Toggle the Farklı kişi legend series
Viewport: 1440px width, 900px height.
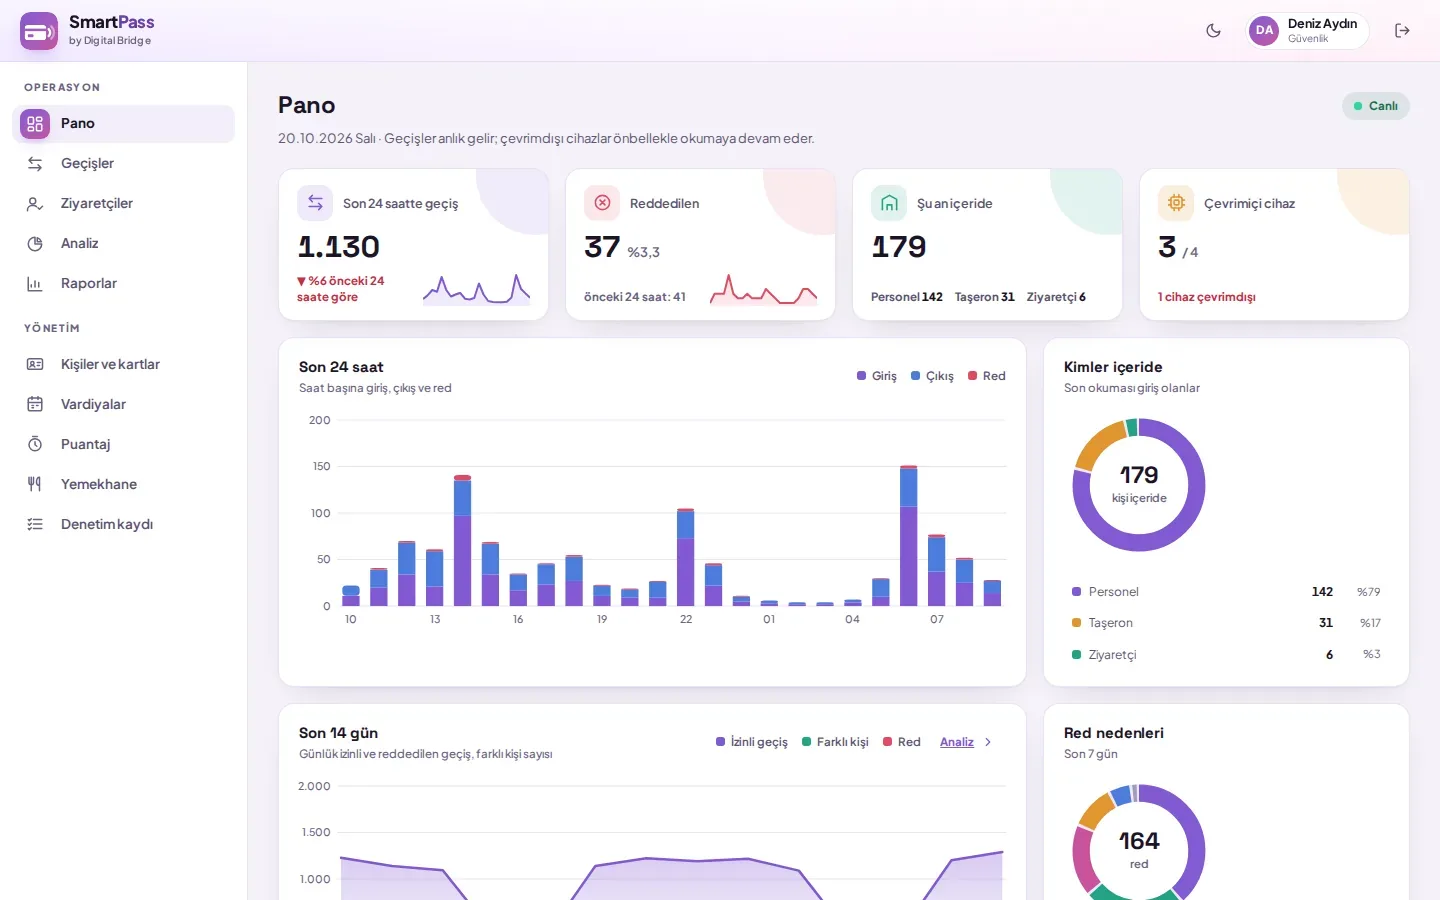835,743
